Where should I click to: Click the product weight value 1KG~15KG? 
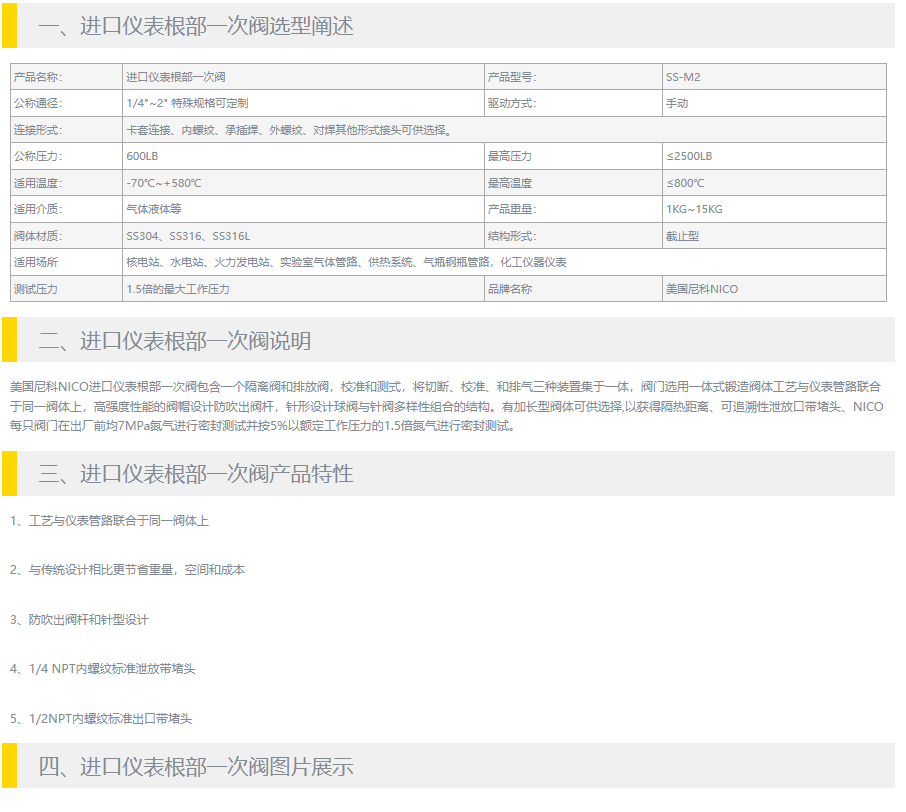click(694, 209)
